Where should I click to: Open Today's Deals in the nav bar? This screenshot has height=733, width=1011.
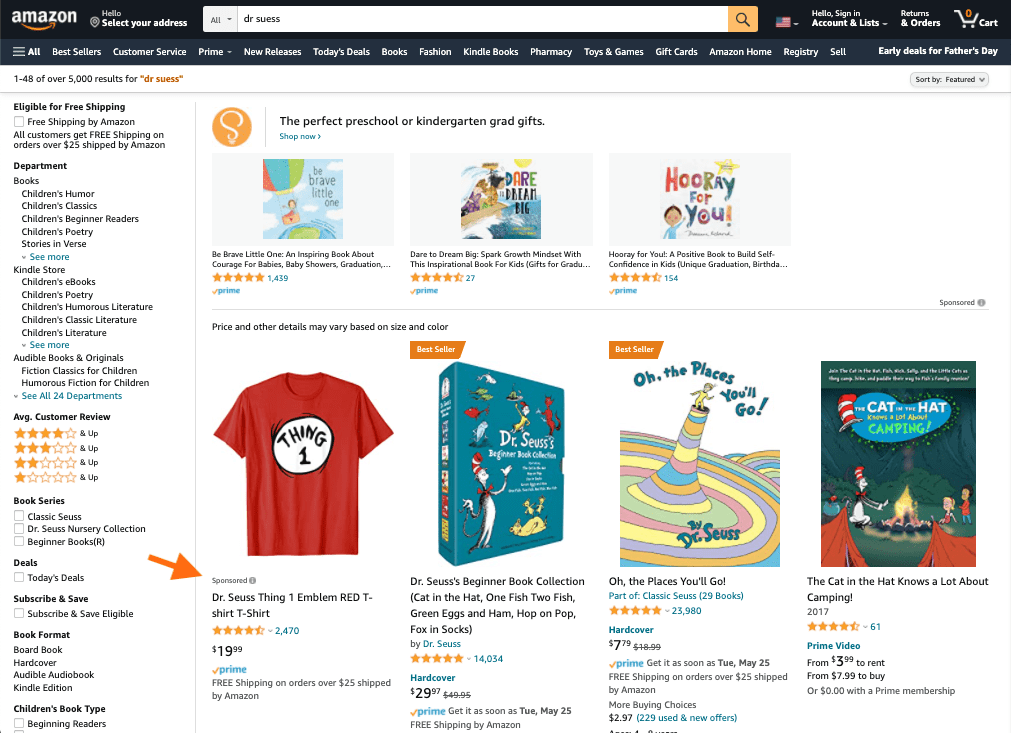click(340, 52)
